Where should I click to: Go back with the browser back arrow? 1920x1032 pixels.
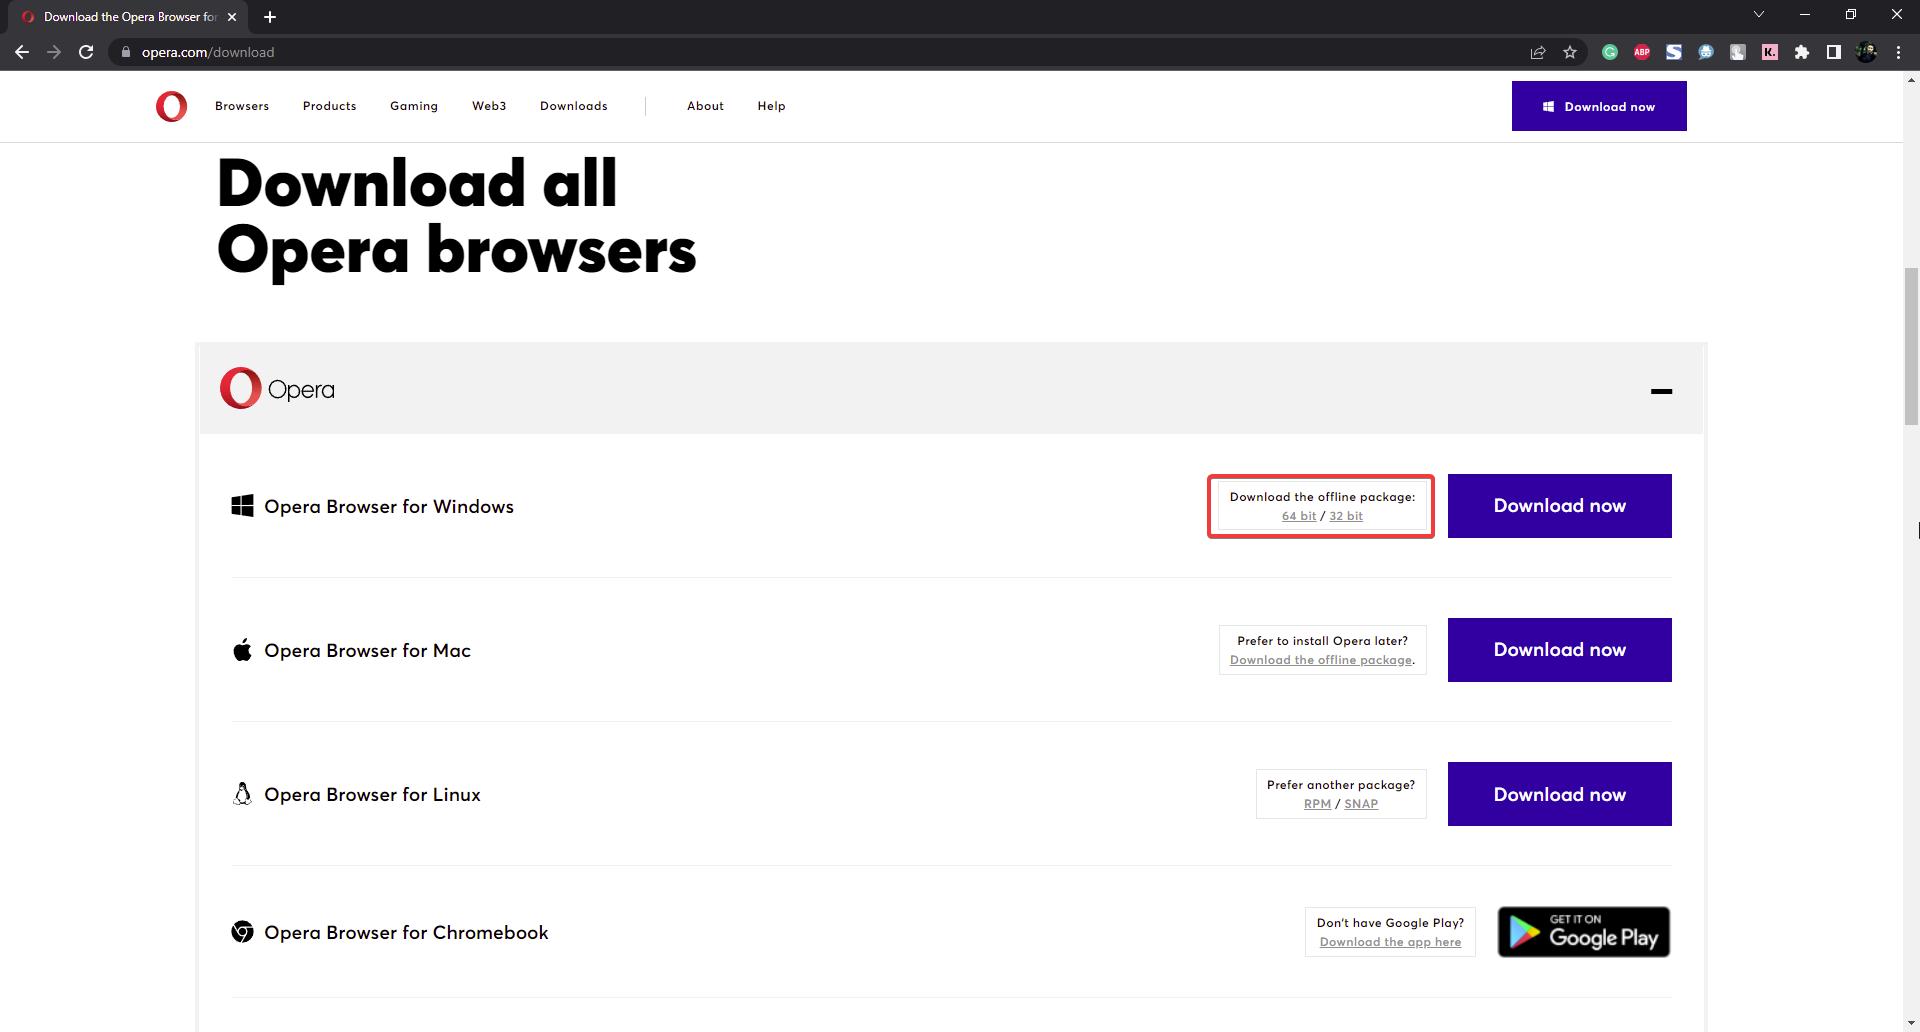pos(22,52)
